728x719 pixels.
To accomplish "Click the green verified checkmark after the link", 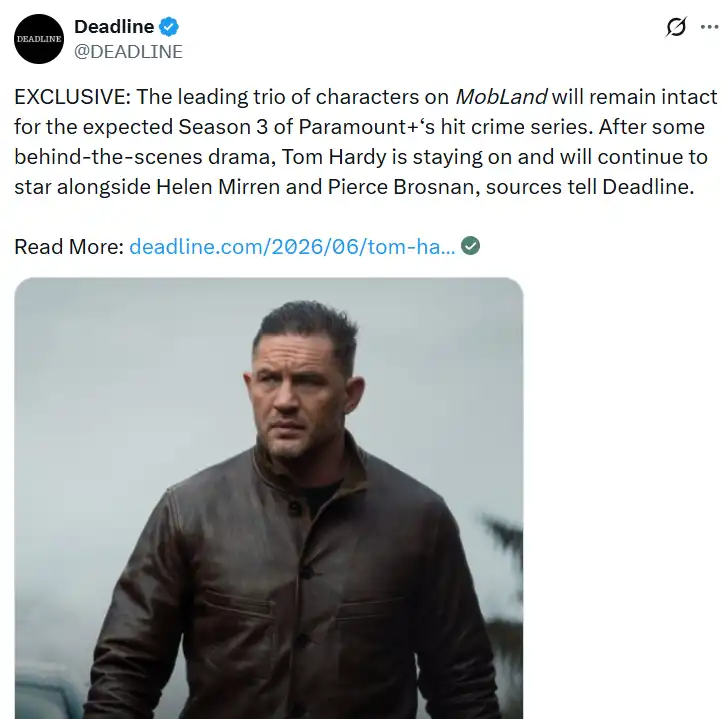I will pyautogui.click(x=470, y=246).
